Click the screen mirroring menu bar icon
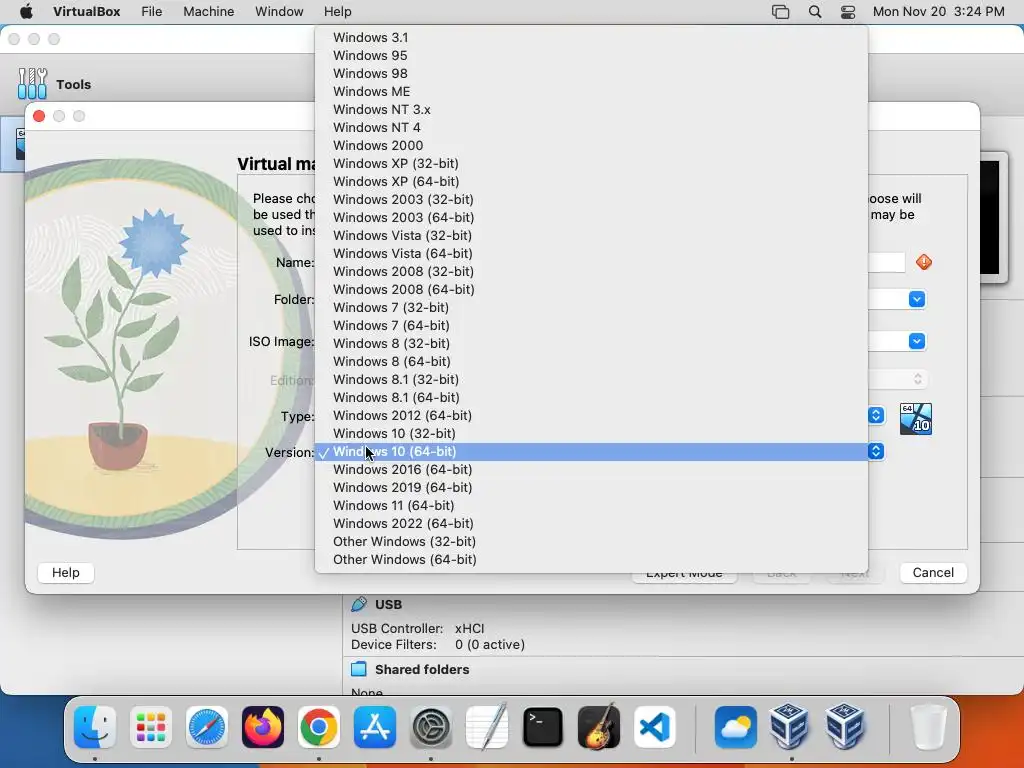Image resolution: width=1024 pixels, height=768 pixels. pyautogui.click(x=780, y=11)
